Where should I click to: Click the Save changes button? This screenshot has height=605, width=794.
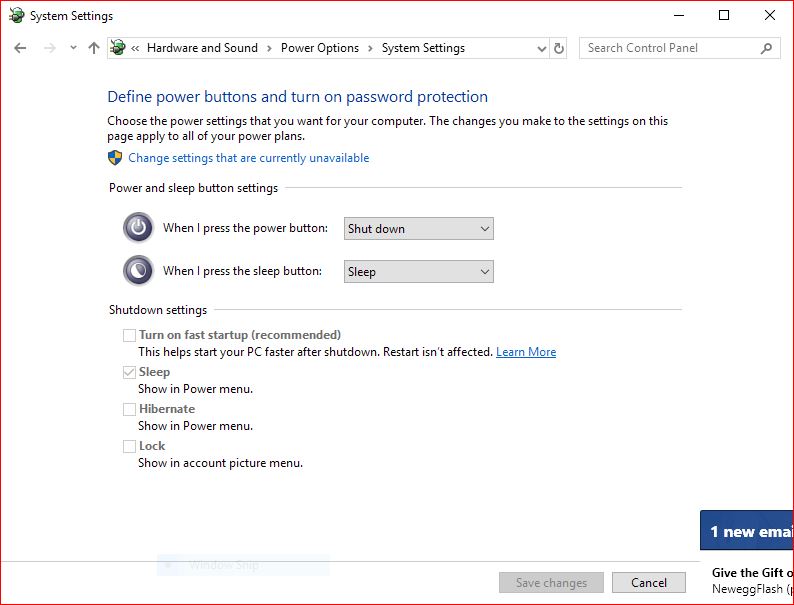click(551, 583)
